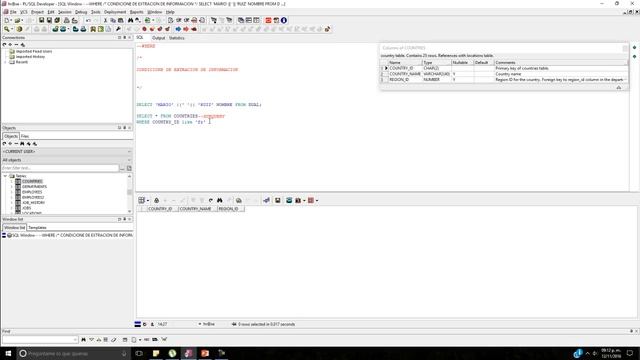Click the magnifier key icon in second toolbar
This screenshot has height=360, width=640.
7,29
